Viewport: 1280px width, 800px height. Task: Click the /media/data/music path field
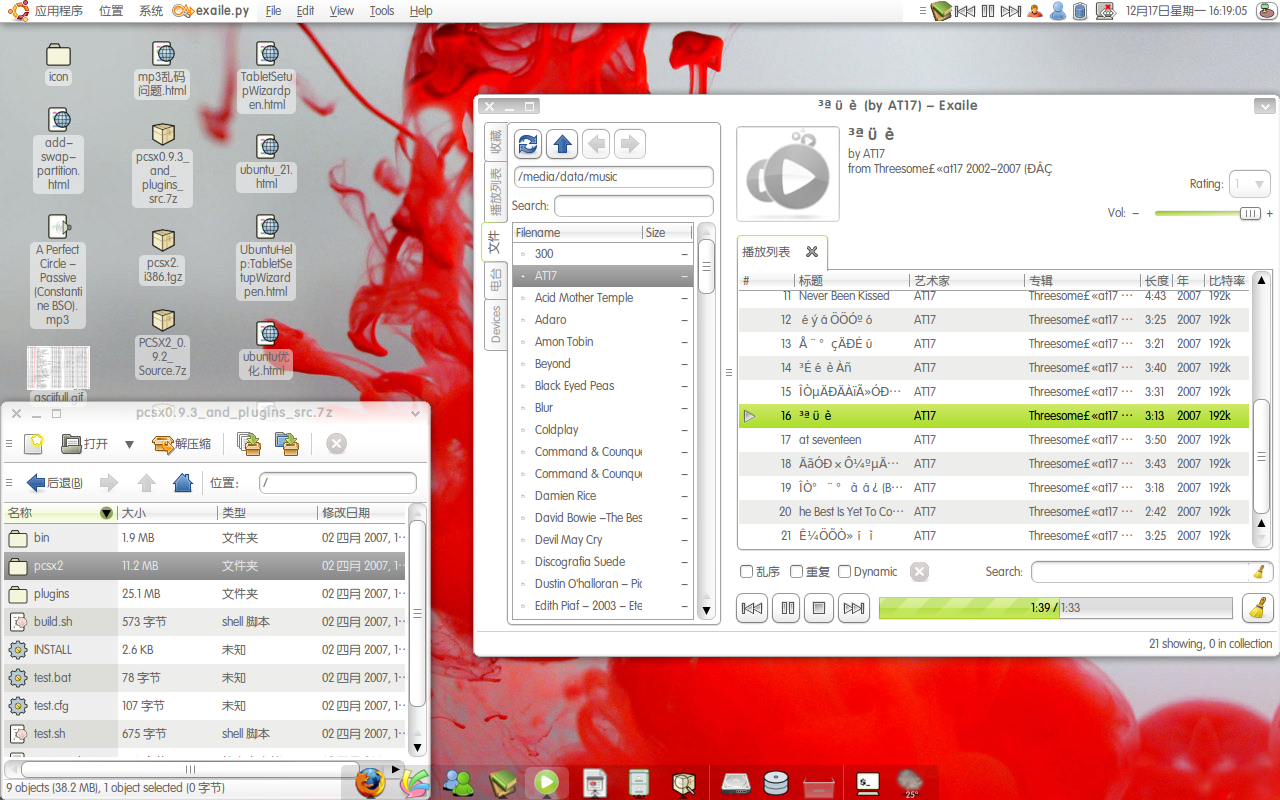[613, 177]
